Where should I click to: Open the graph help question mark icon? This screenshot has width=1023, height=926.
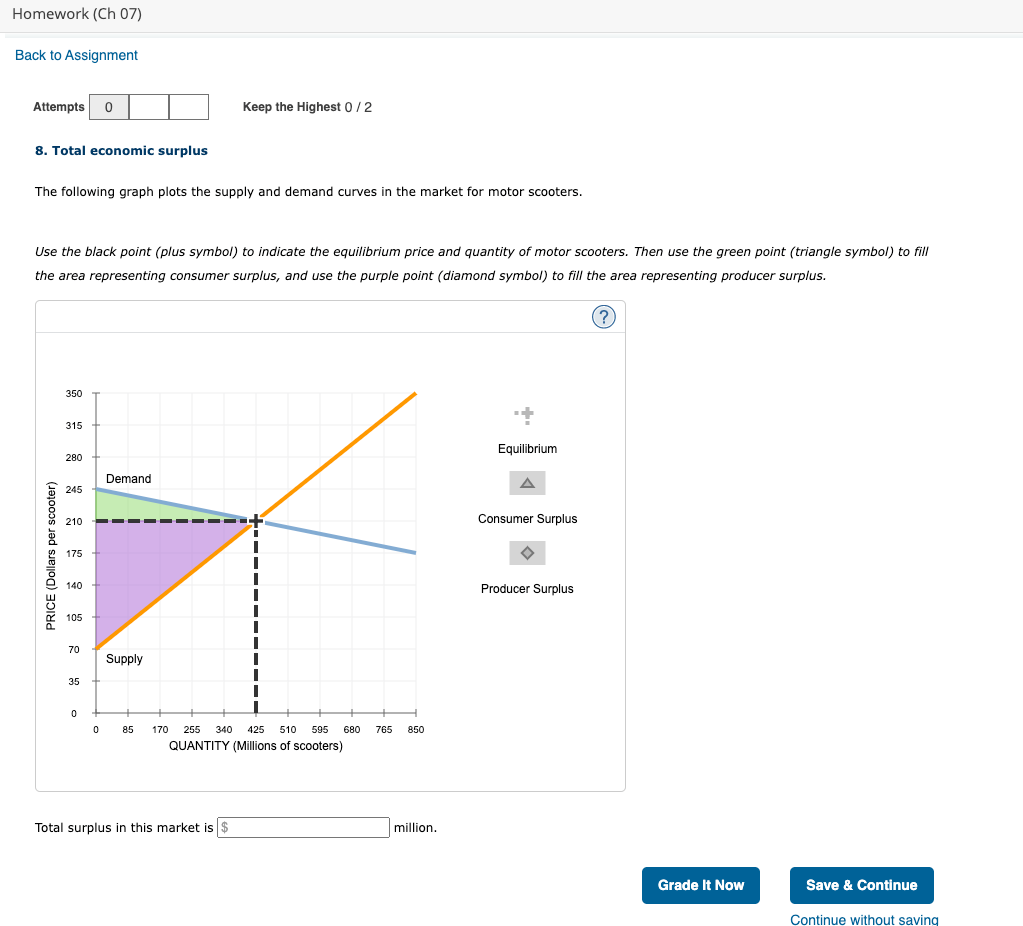point(603,317)
